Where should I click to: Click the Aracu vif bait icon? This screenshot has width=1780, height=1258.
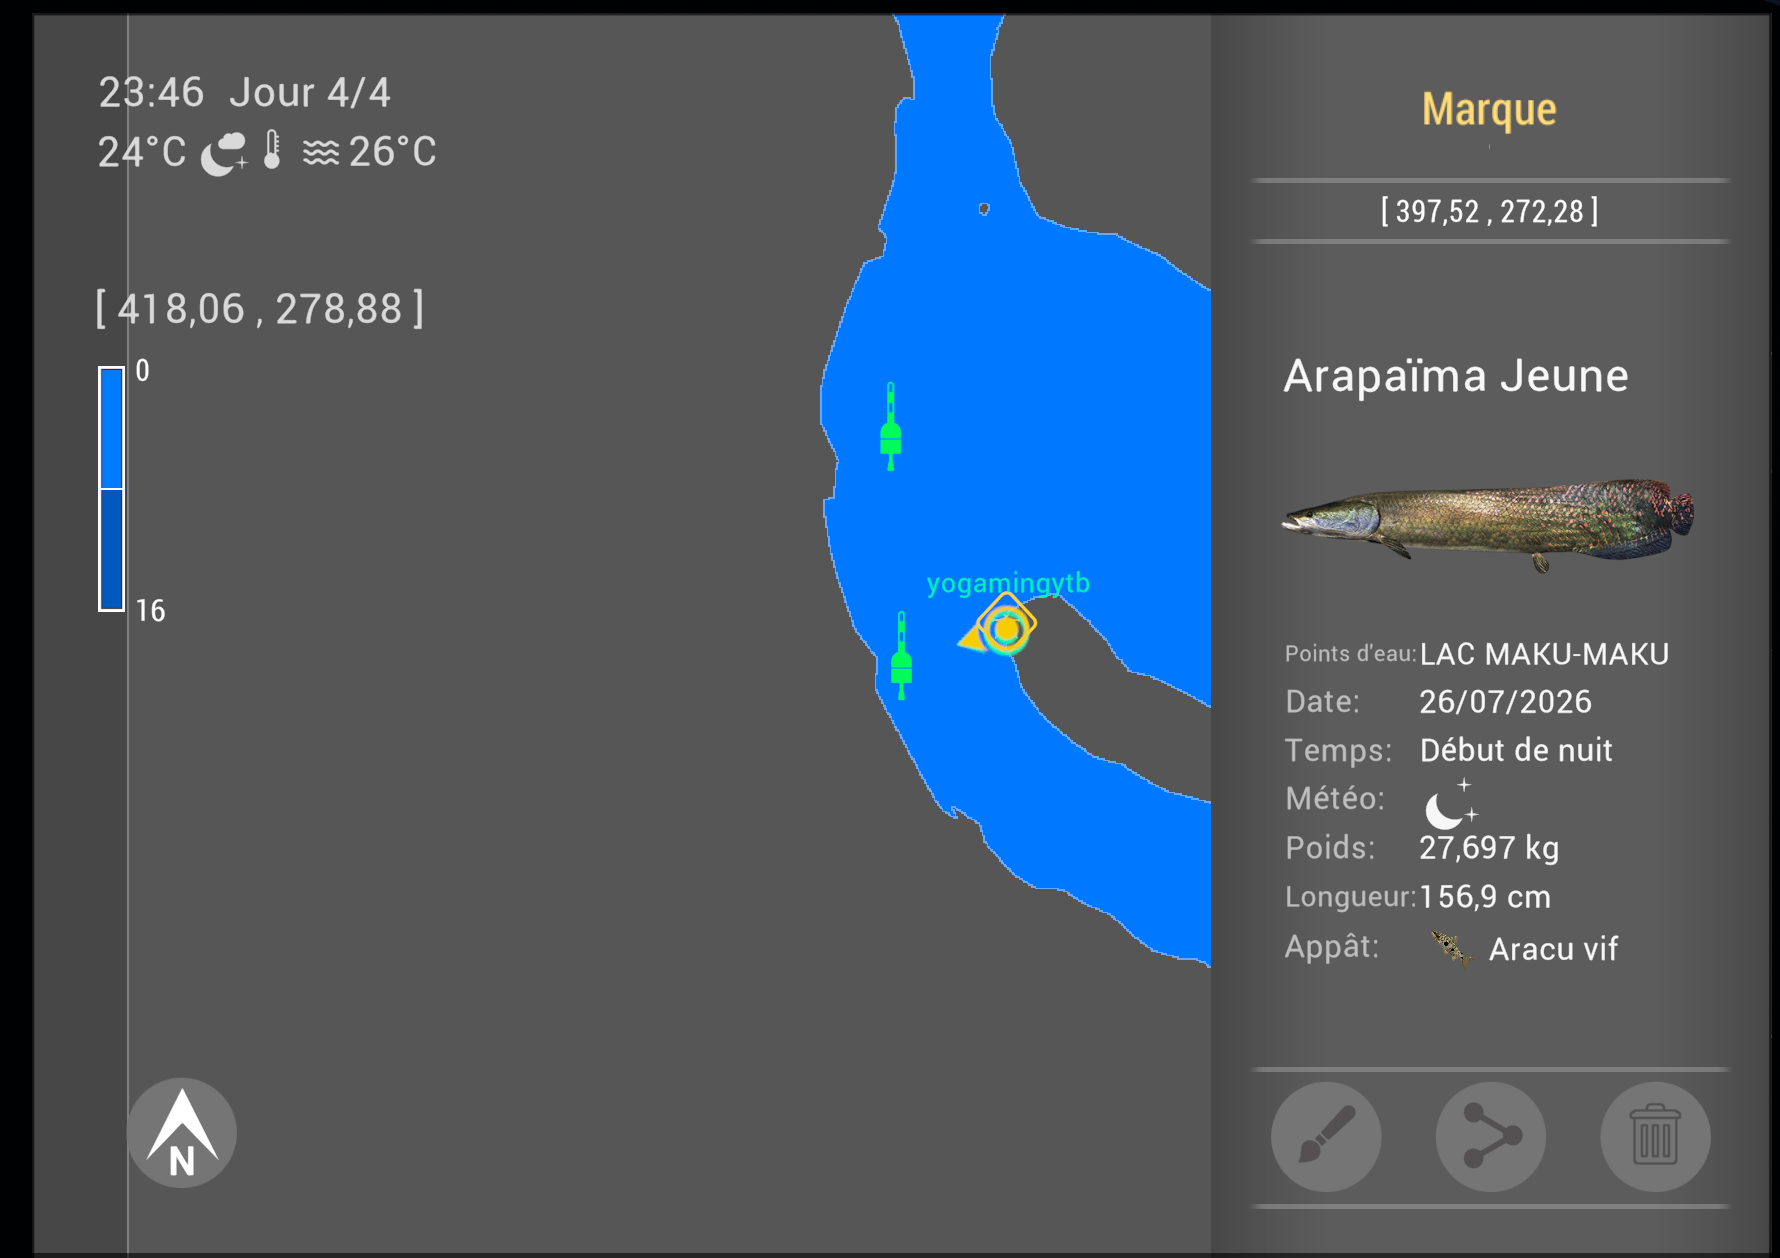click(x=1450, y=948)
